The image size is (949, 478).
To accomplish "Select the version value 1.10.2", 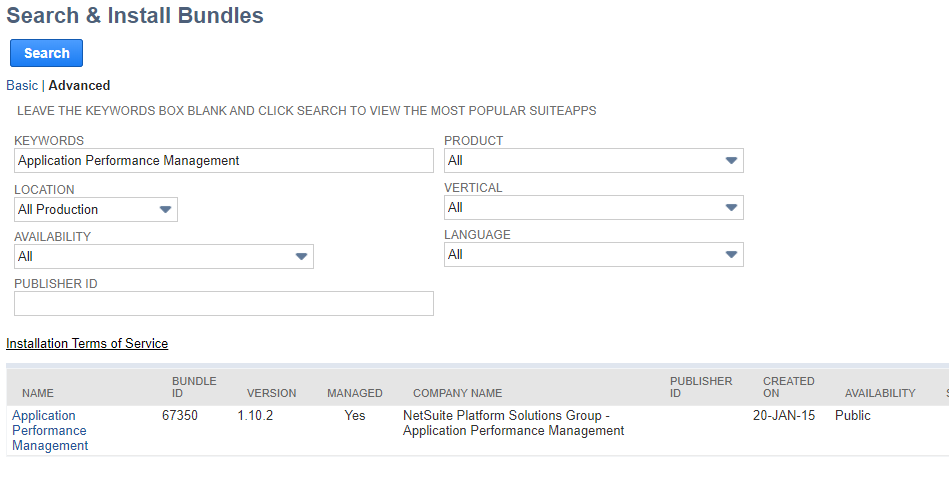I will pos(255,416).
